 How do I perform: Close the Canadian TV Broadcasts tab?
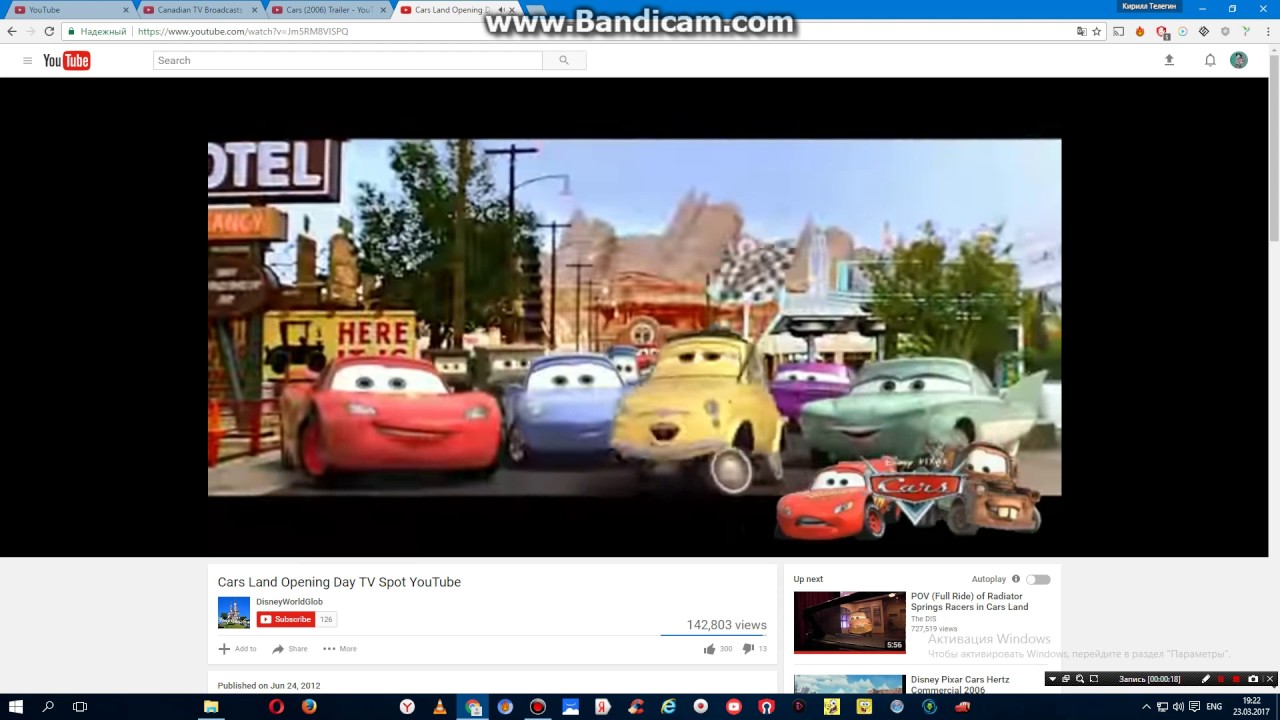[x=254, y=10]
